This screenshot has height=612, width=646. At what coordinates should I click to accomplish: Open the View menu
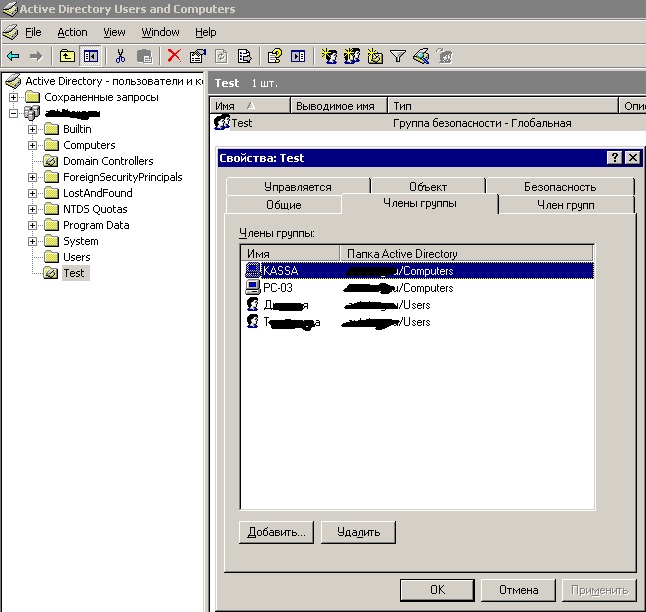114,32
